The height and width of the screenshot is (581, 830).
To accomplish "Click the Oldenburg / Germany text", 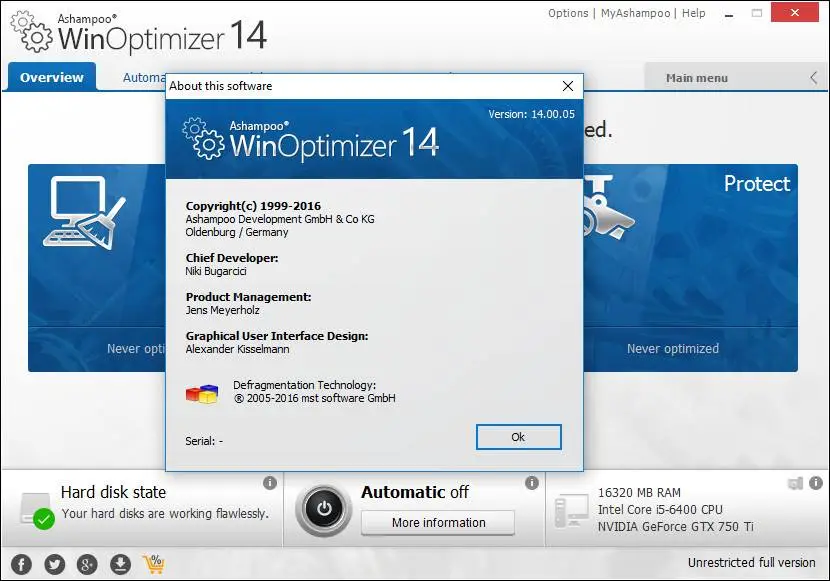I will click(x=237, y=232).
